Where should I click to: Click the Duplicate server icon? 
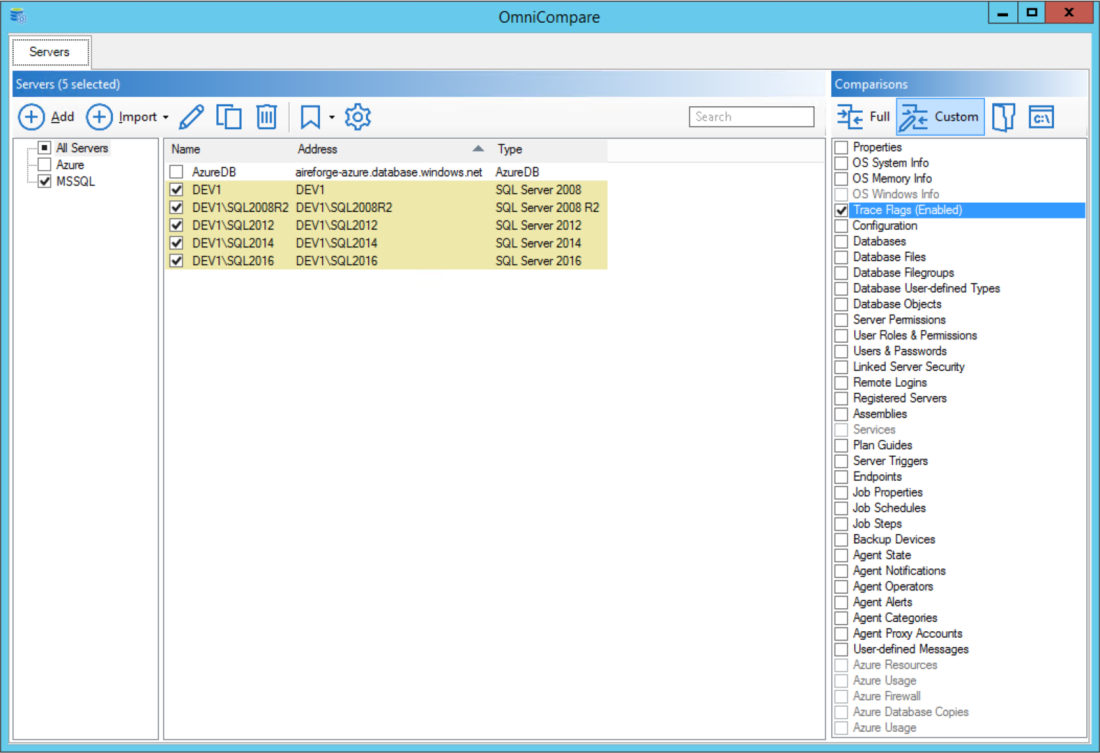(229, 116)
